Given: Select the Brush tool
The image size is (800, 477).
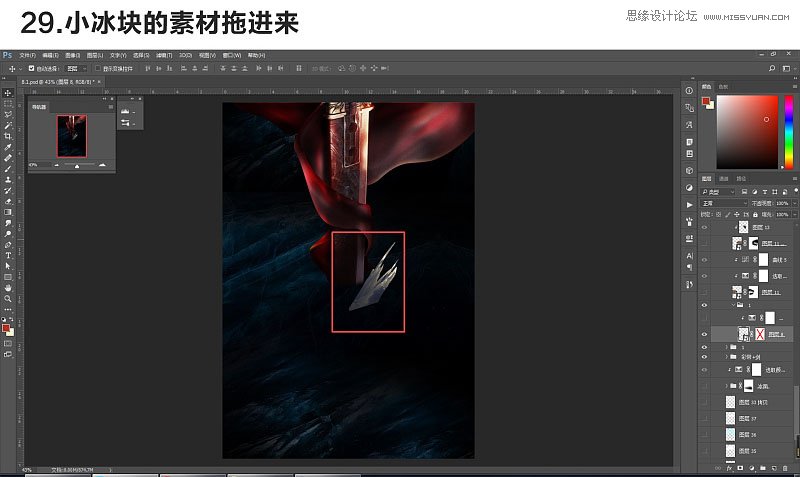Looking at the screenshot, I should click(8, 169).
